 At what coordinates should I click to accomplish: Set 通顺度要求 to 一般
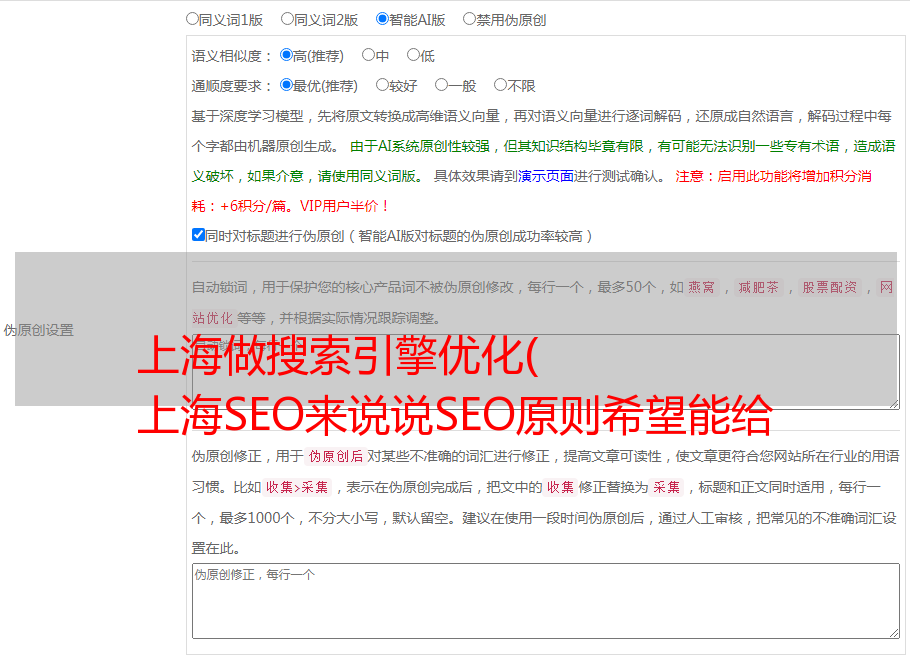tap(442, 85)
